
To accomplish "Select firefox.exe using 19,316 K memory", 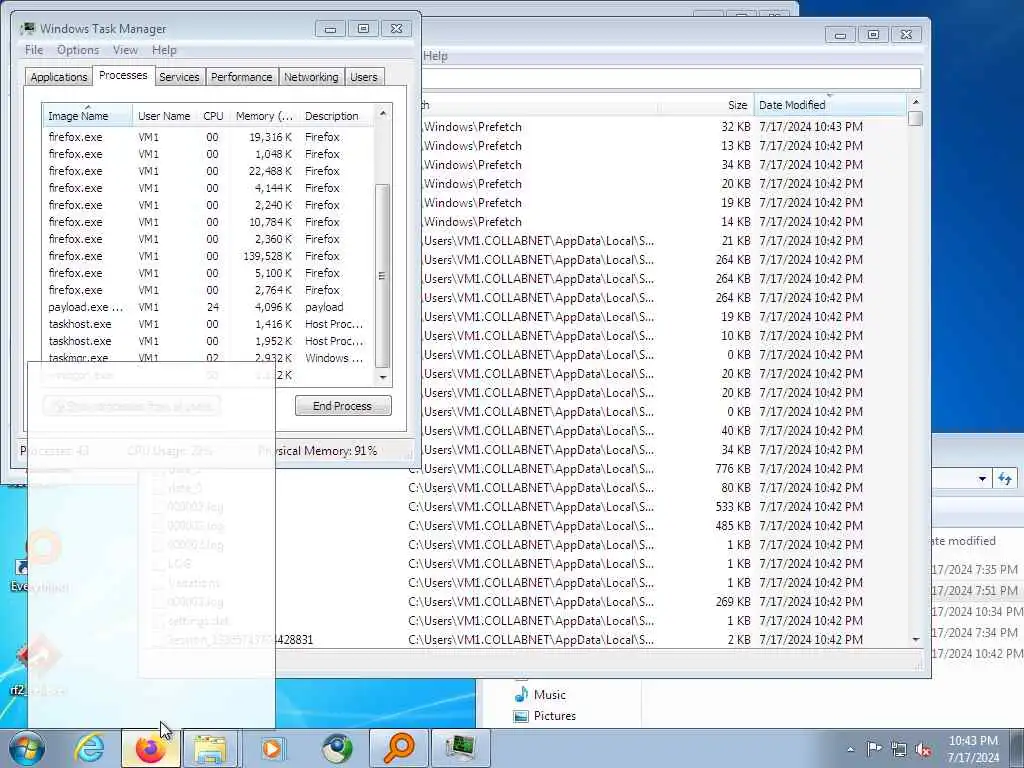I will pyautogui.click(x=209, y=137).
